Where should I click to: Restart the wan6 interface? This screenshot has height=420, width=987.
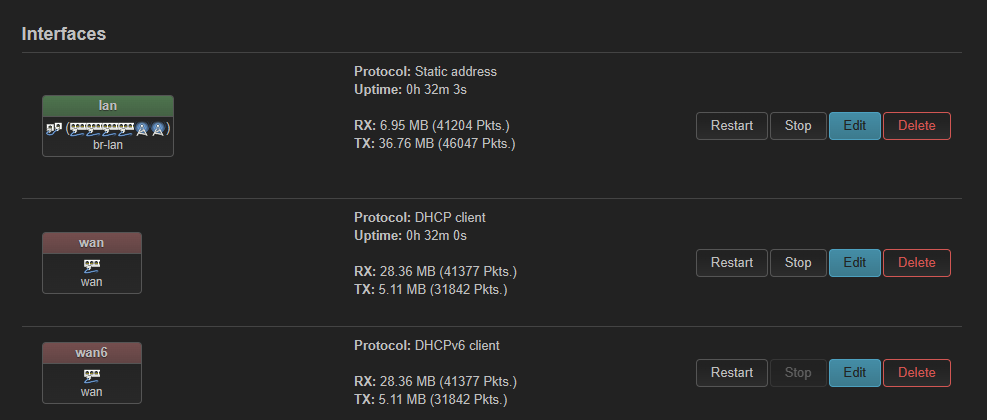[x=731, y=373]
